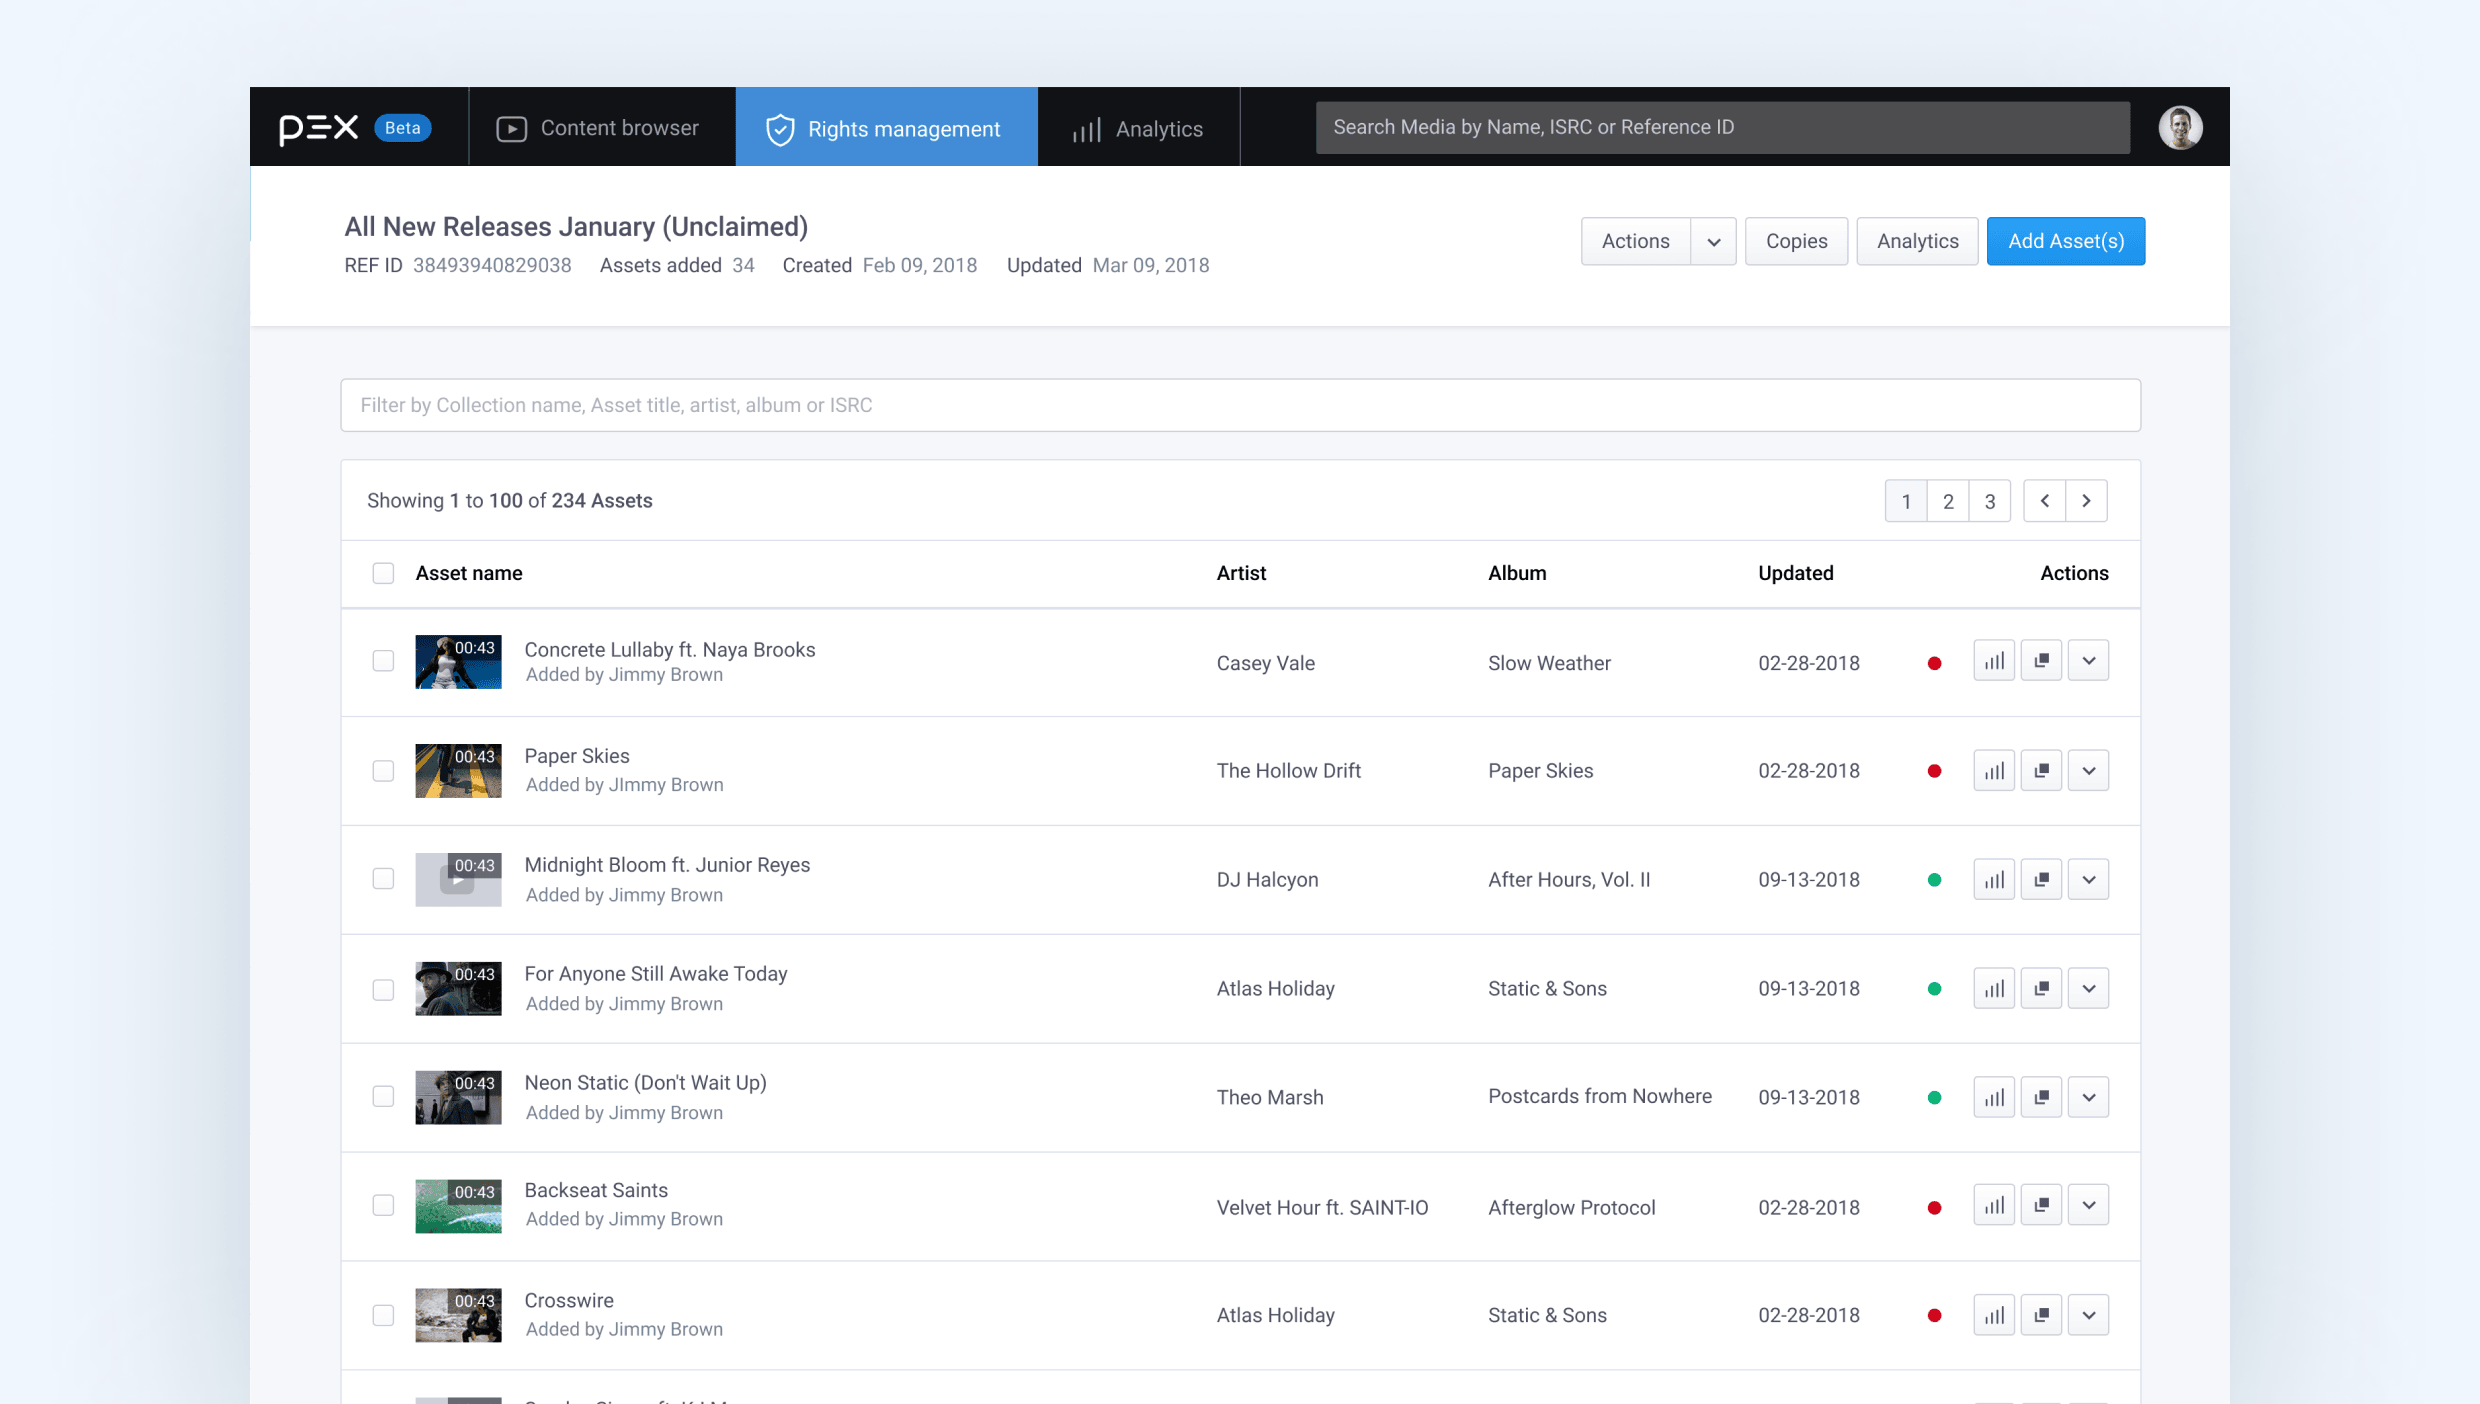The image size is (2480, 1404).
Task: Sort by Artist column header
Action: (x=1241, y=573)
